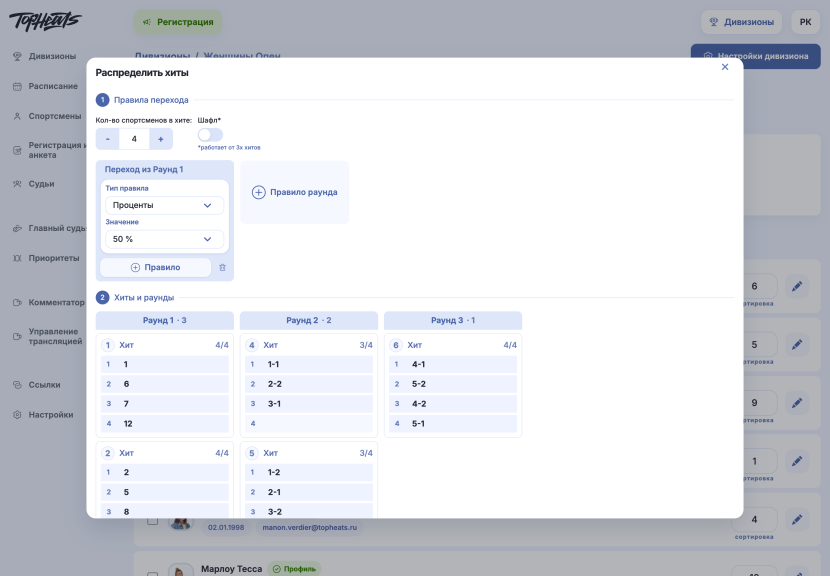Select seed 7 in the first heat
The width and height of the screenshot is (830, 576).
(165, 403)
